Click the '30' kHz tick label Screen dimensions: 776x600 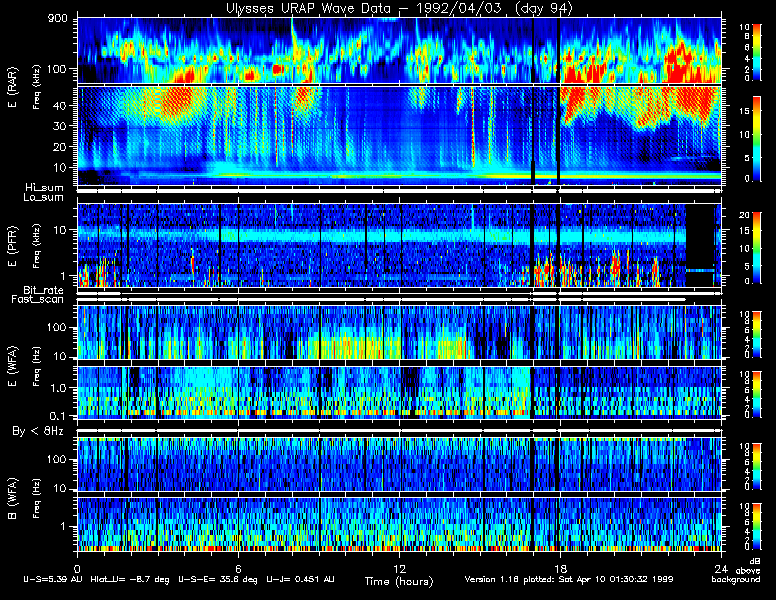59,126
